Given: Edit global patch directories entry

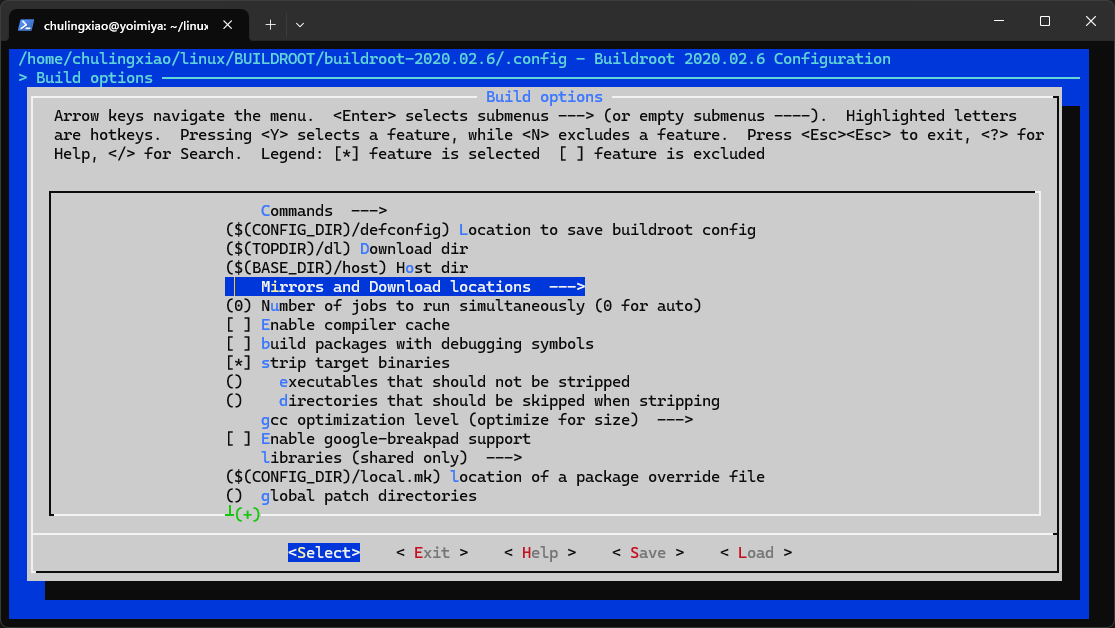Looking at the screenshot, I should click(351, 496).
